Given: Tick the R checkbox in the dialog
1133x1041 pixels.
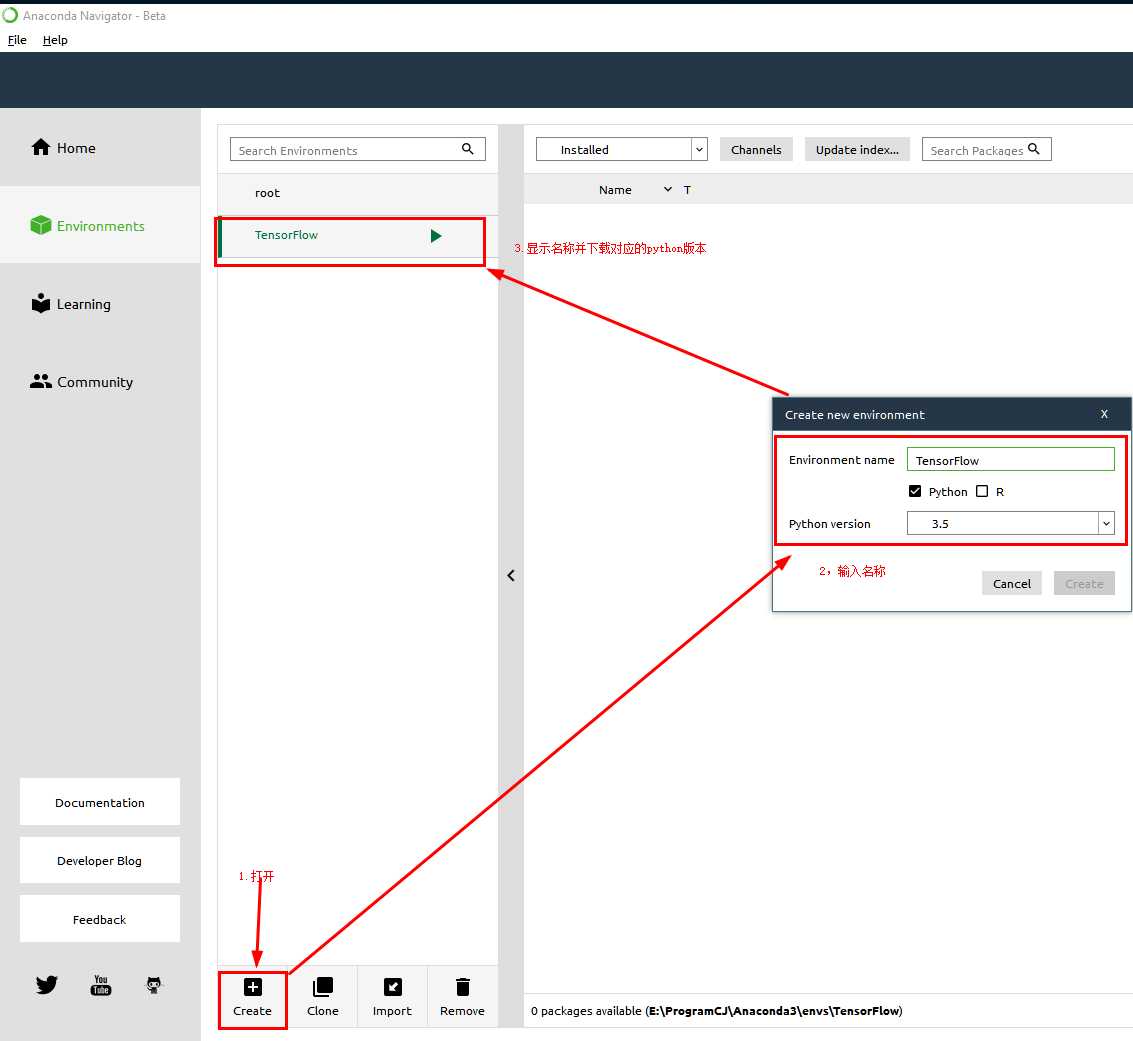Looking at the screenshot, I should [x=982, y=491].
